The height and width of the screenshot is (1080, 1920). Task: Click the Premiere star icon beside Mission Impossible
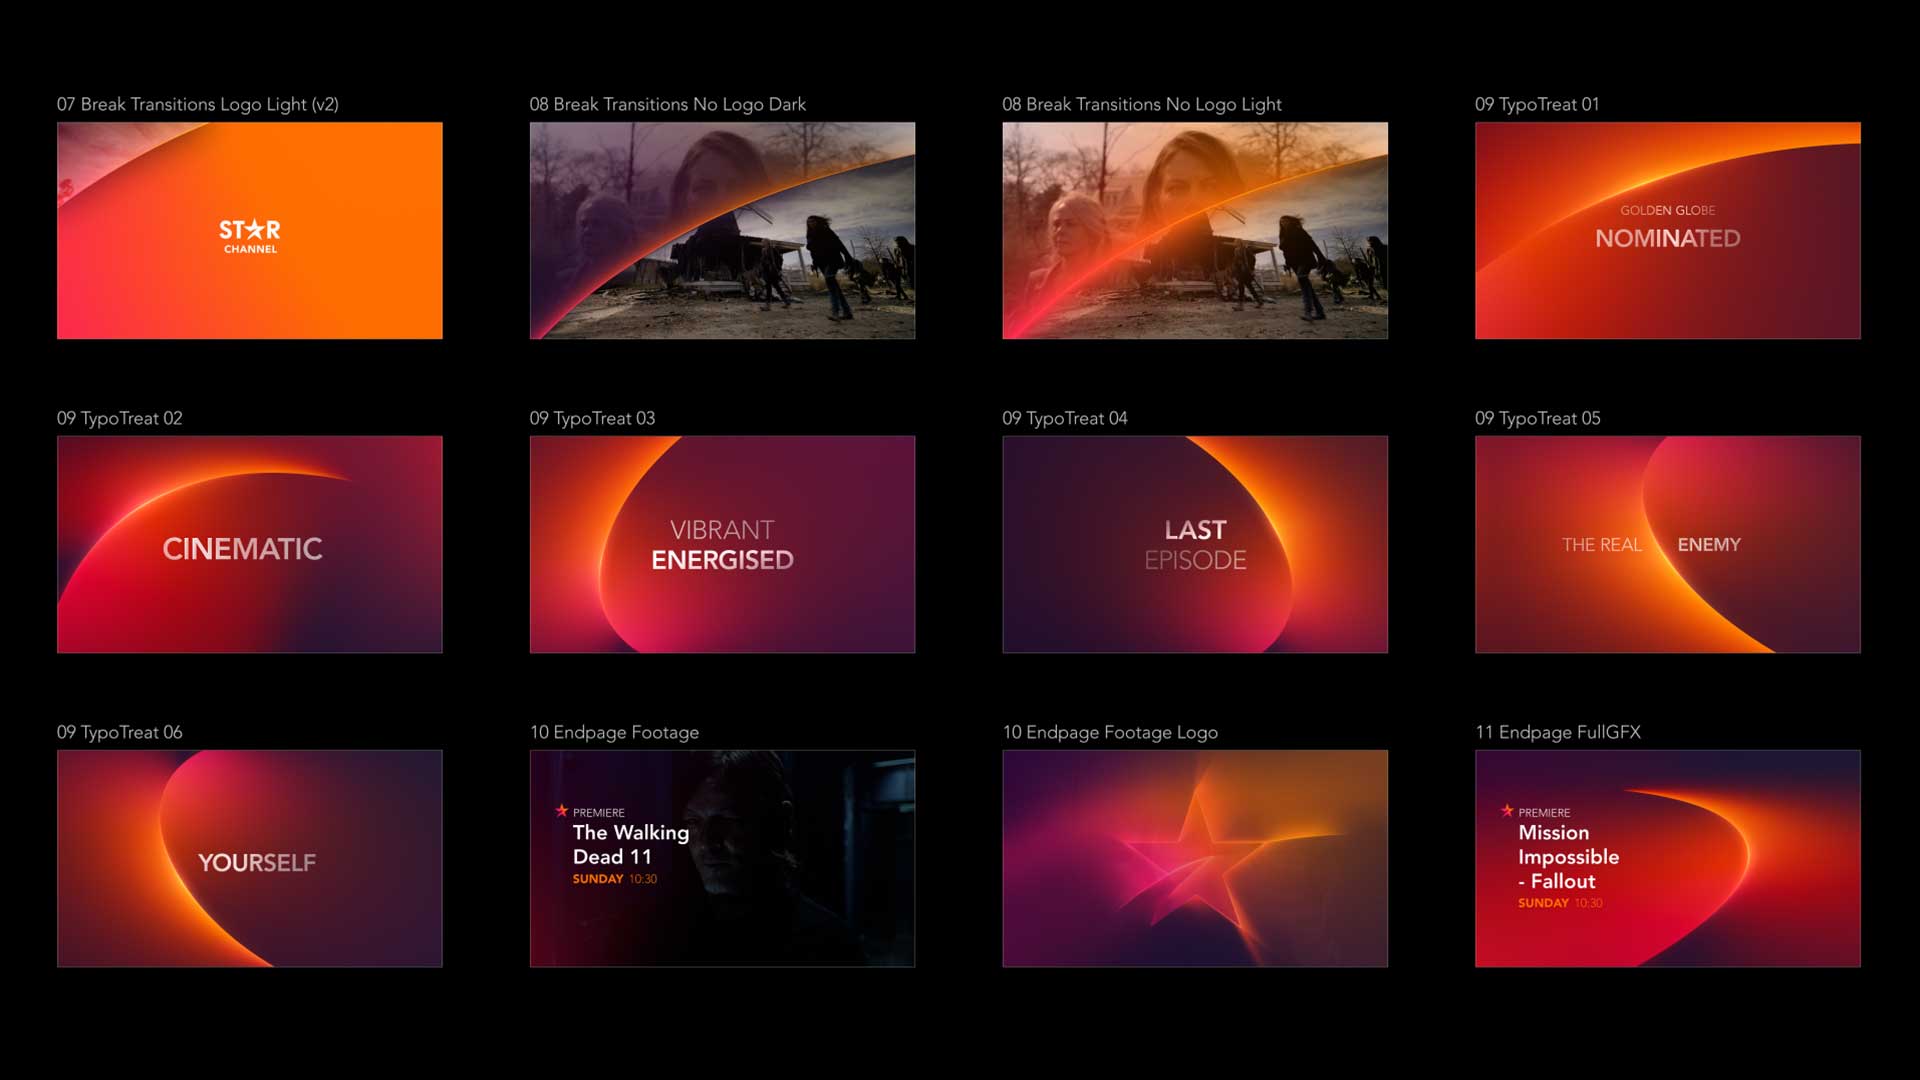point(1507,811)
